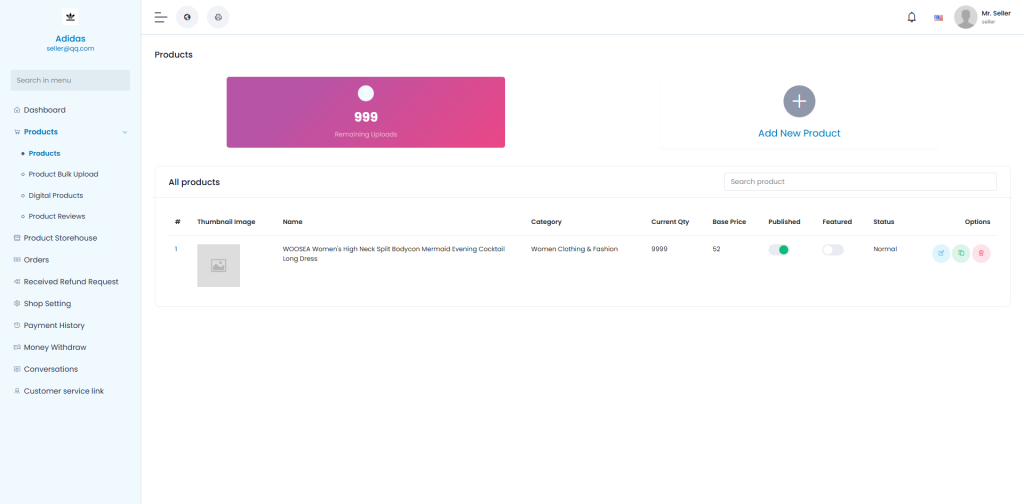Viewport: 1024px width, 504px height.
Task: Click the hamburger menu toggle icon
Action: tap(161, 18)
